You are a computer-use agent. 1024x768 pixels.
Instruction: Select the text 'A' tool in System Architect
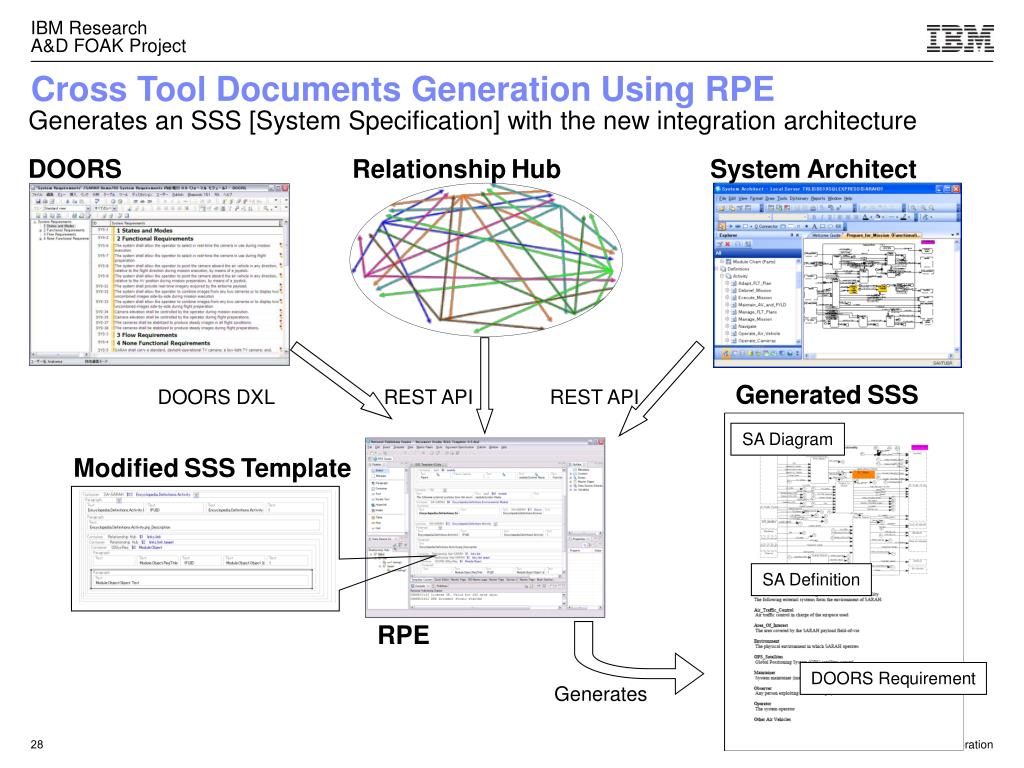pos(814,227)
